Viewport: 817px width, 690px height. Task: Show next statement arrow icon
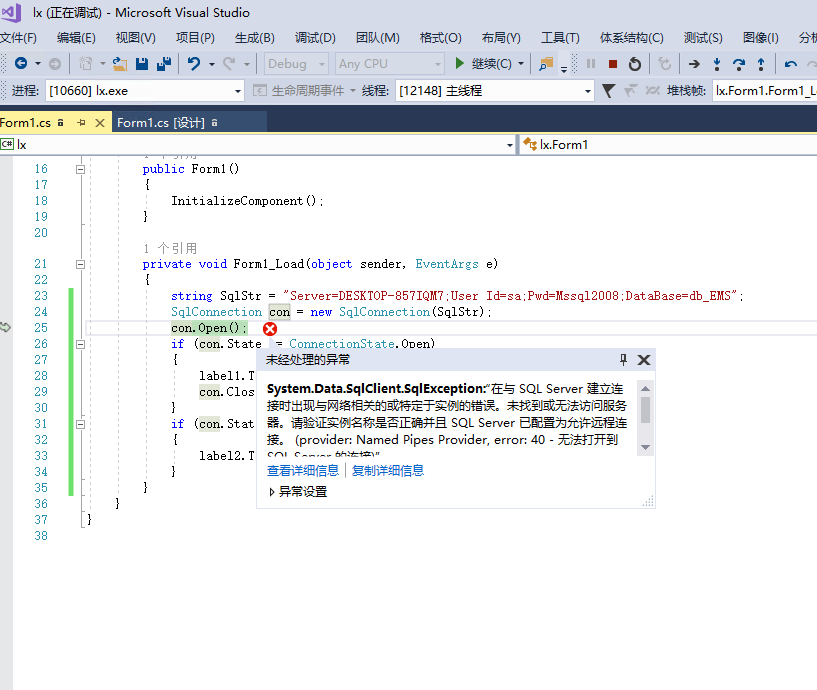[x=694, y=64]
